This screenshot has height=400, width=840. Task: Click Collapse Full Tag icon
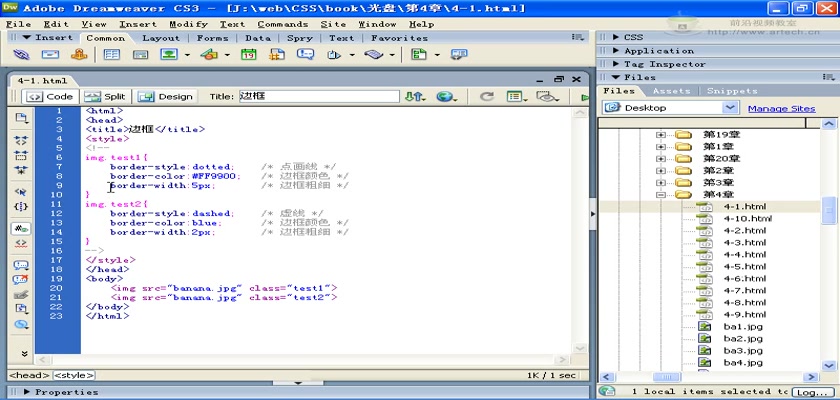click(x=21, y=141)
